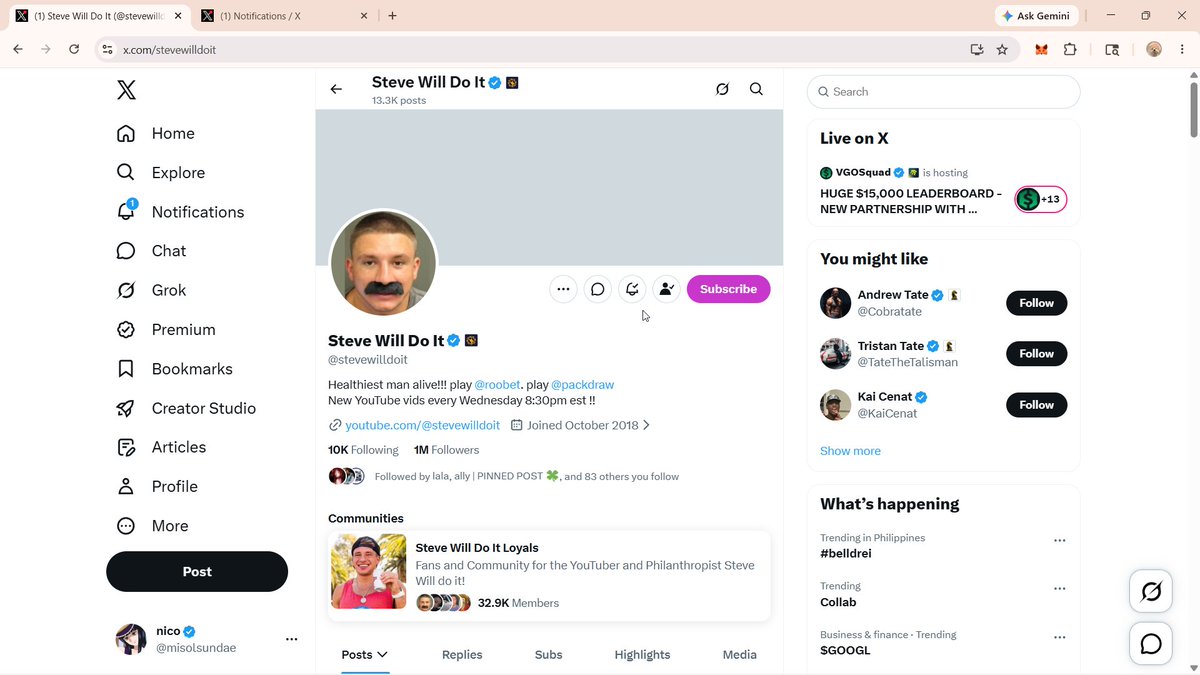Click 32.9K Members text
1200x675 pixels.
click(518, 603)
